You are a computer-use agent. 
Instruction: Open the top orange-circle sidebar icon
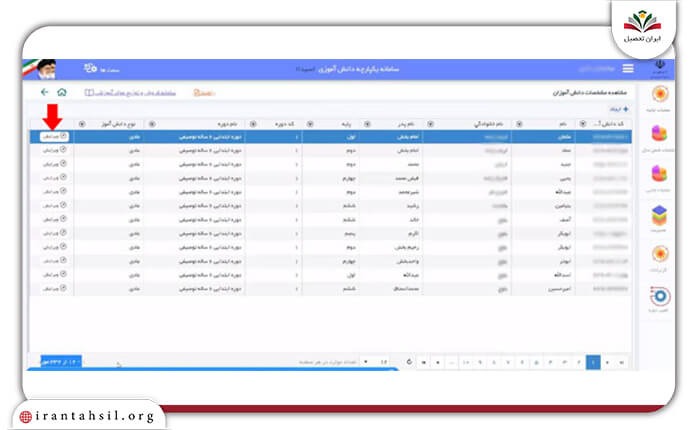click(660, 94)
